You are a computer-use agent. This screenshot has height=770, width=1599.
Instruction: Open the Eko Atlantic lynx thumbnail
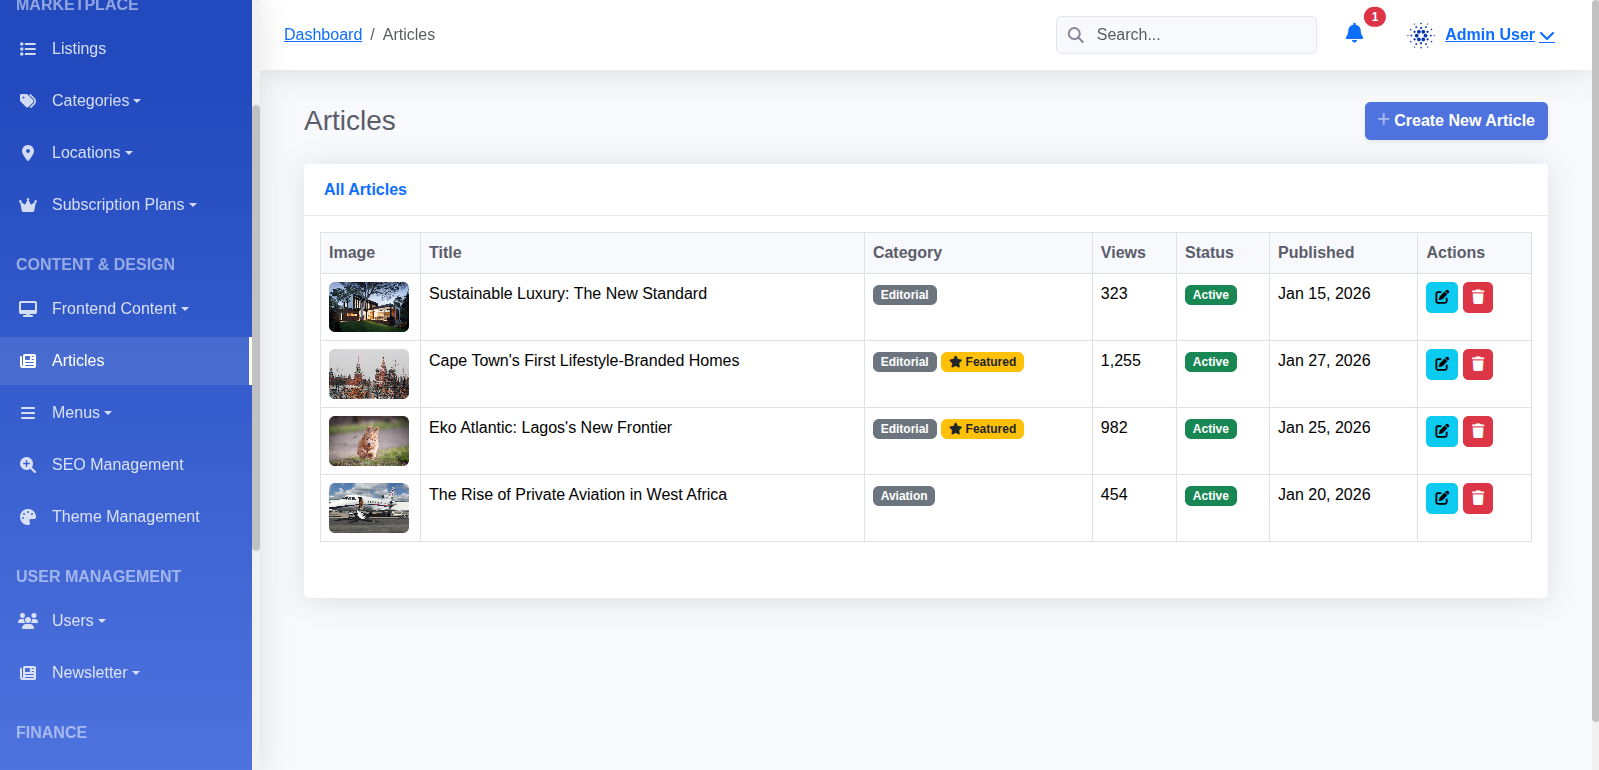click(369, 441)
